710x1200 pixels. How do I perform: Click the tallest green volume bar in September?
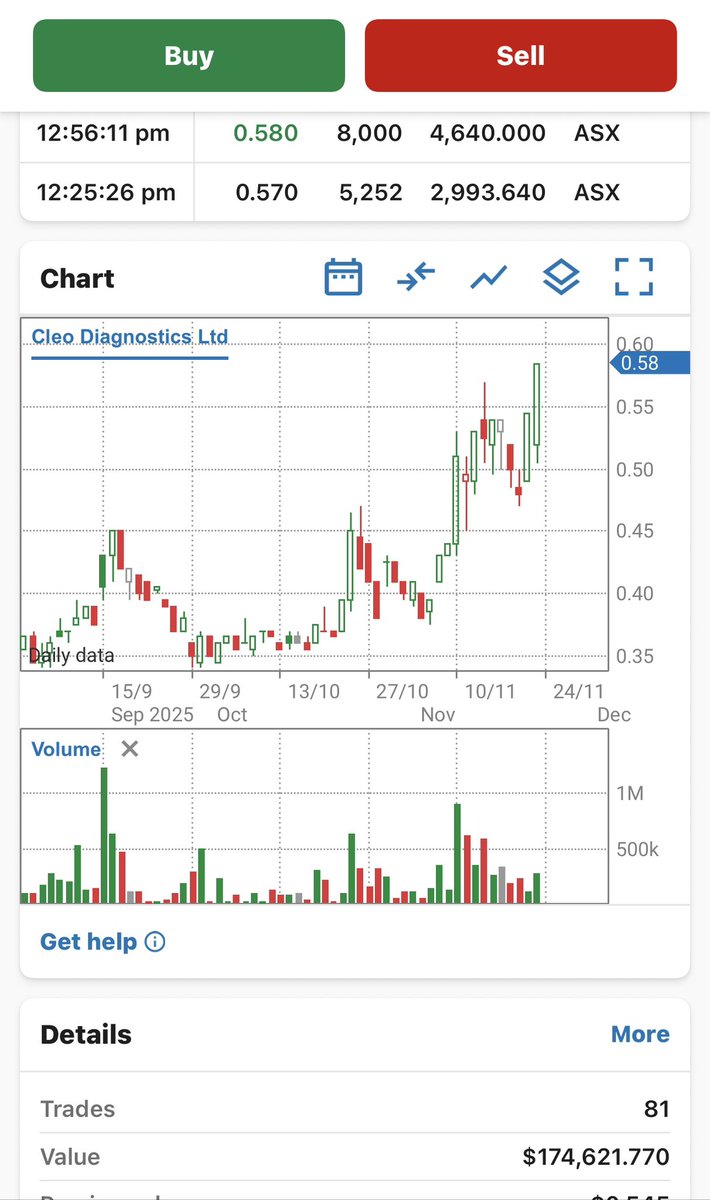click(103, 836)
